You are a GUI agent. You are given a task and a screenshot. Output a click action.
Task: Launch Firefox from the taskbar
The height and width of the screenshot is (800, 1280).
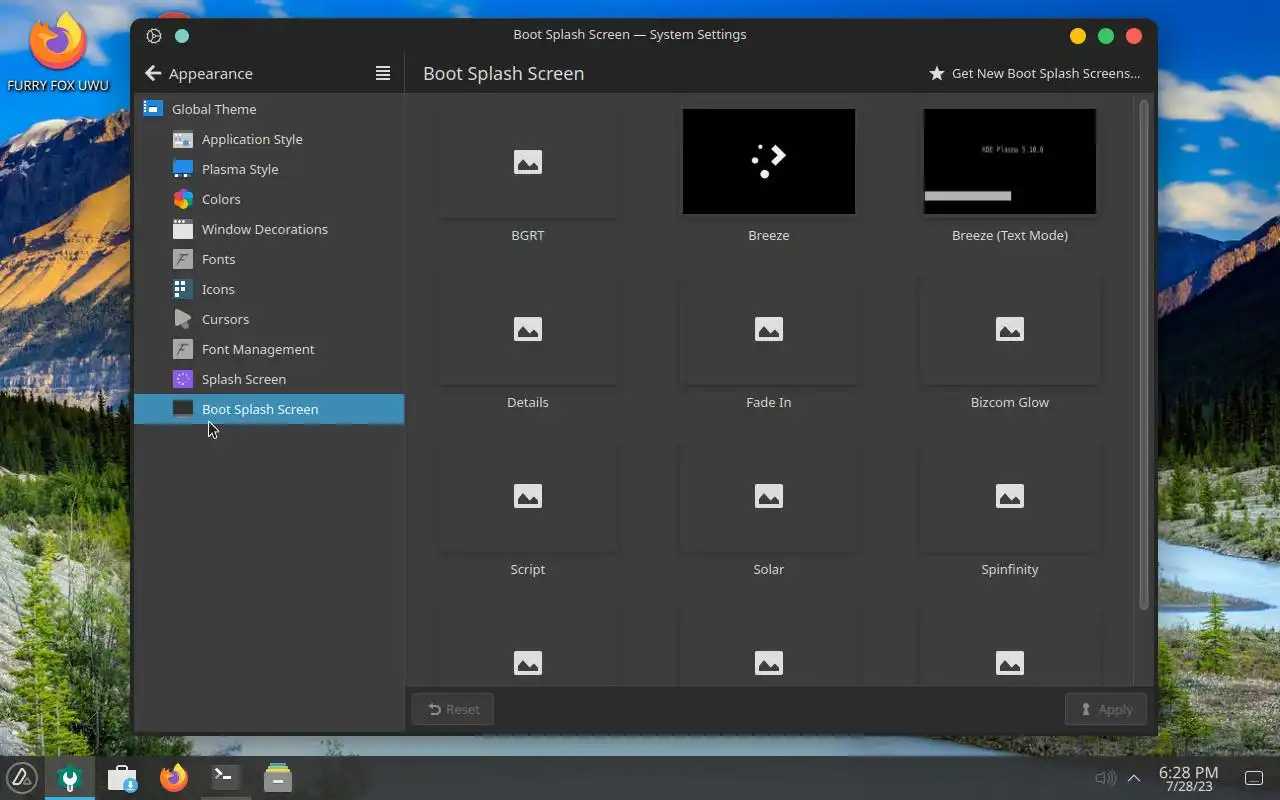tap(174, 777)
